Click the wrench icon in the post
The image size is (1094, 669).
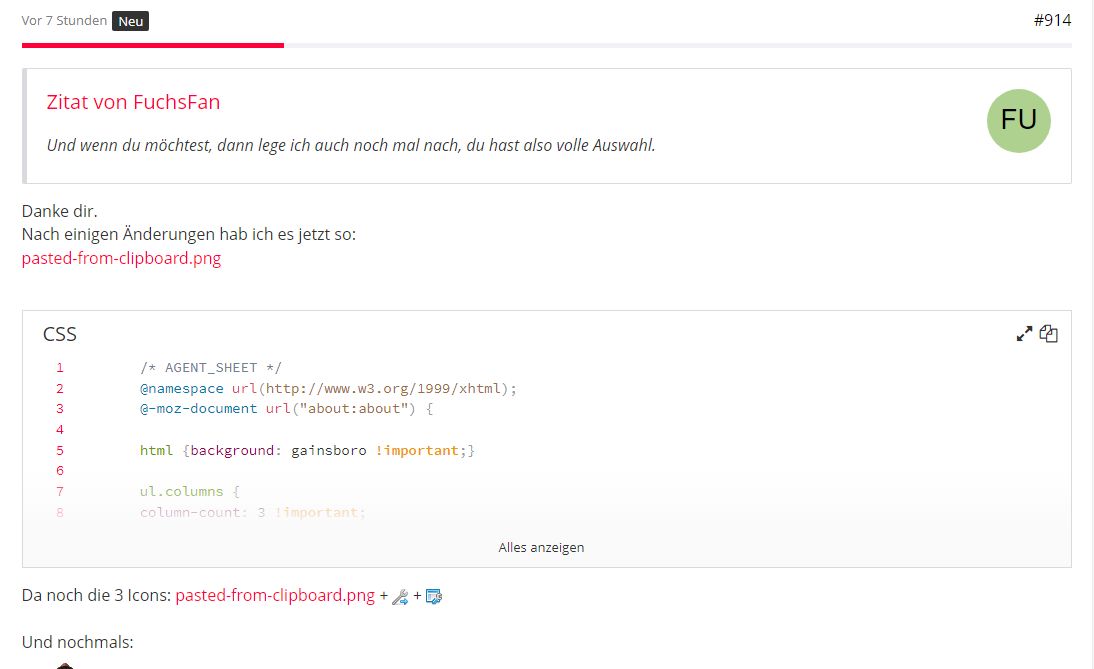(399, 597)
